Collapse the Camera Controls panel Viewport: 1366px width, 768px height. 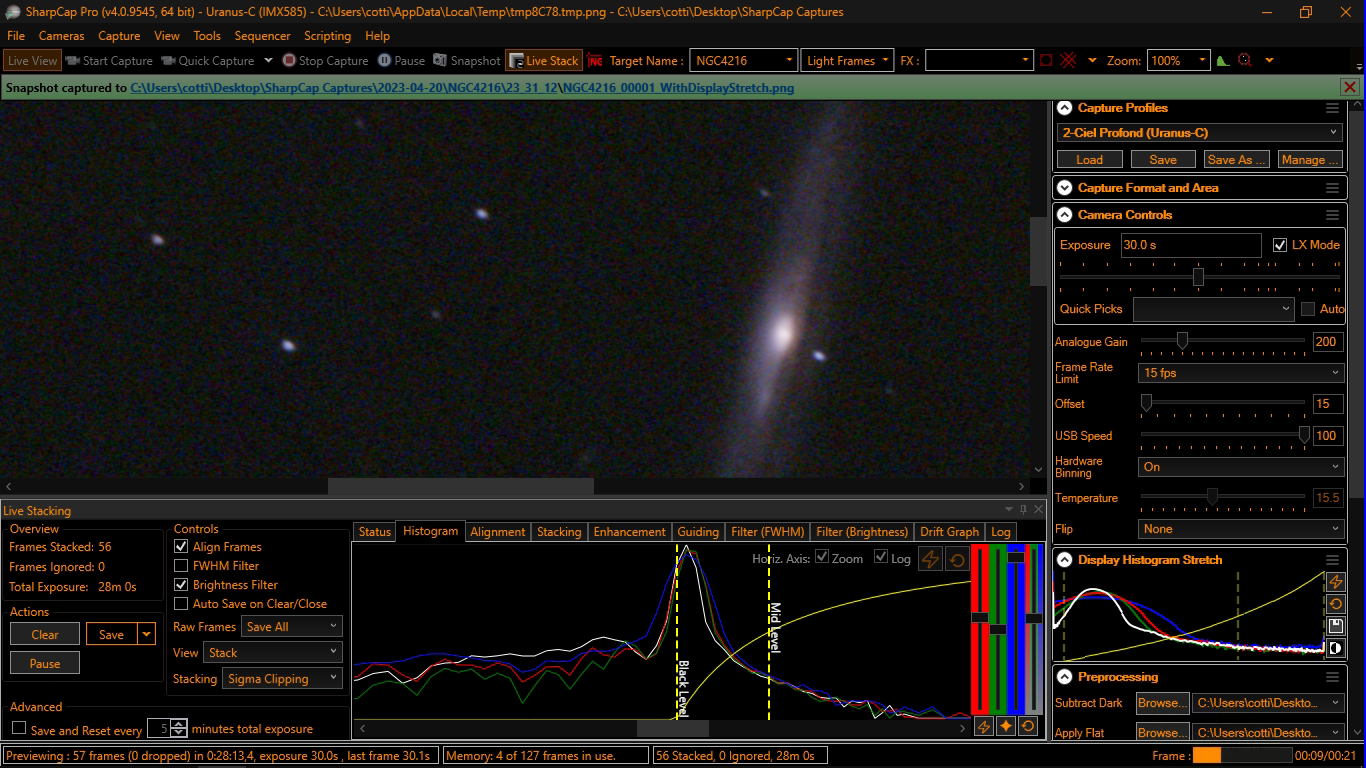click(x=1063, y=215)
